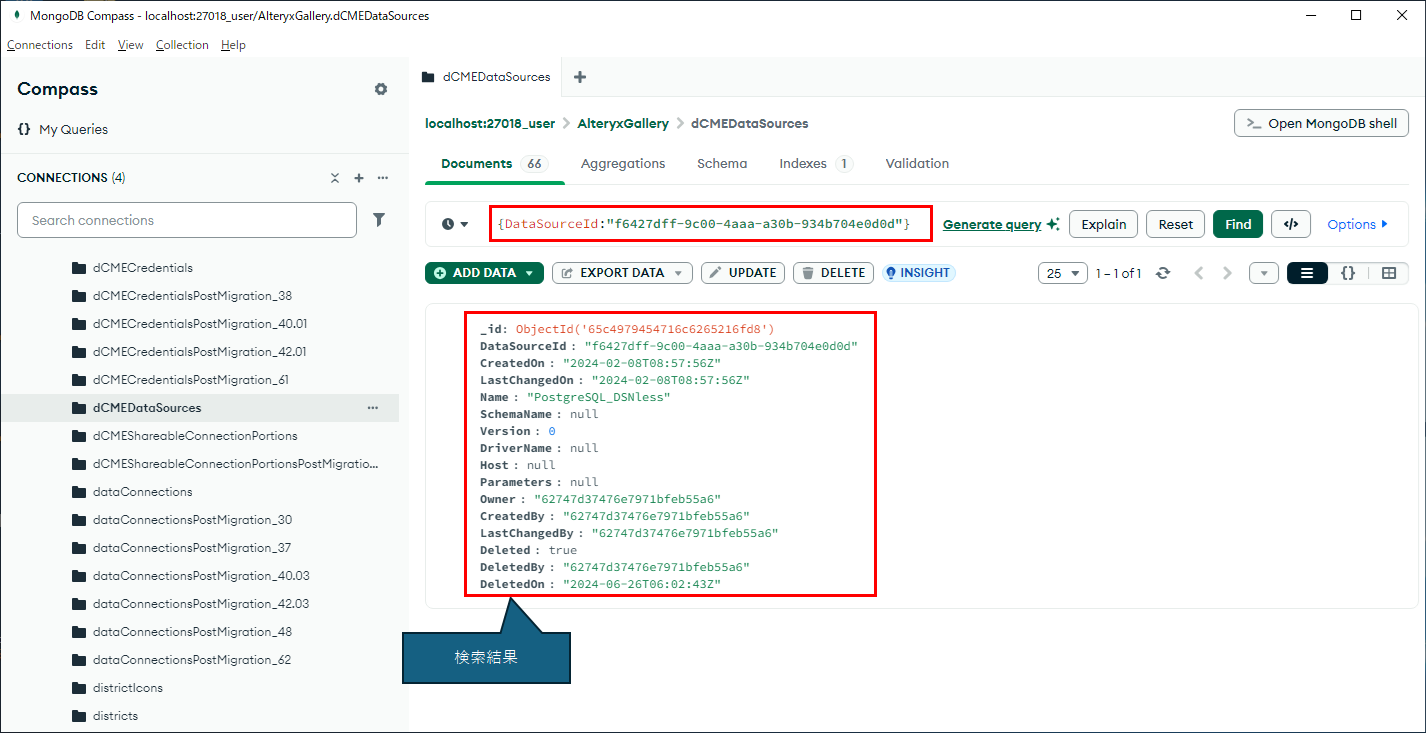
Task: Open export query to language icon
Action: 1291,224
